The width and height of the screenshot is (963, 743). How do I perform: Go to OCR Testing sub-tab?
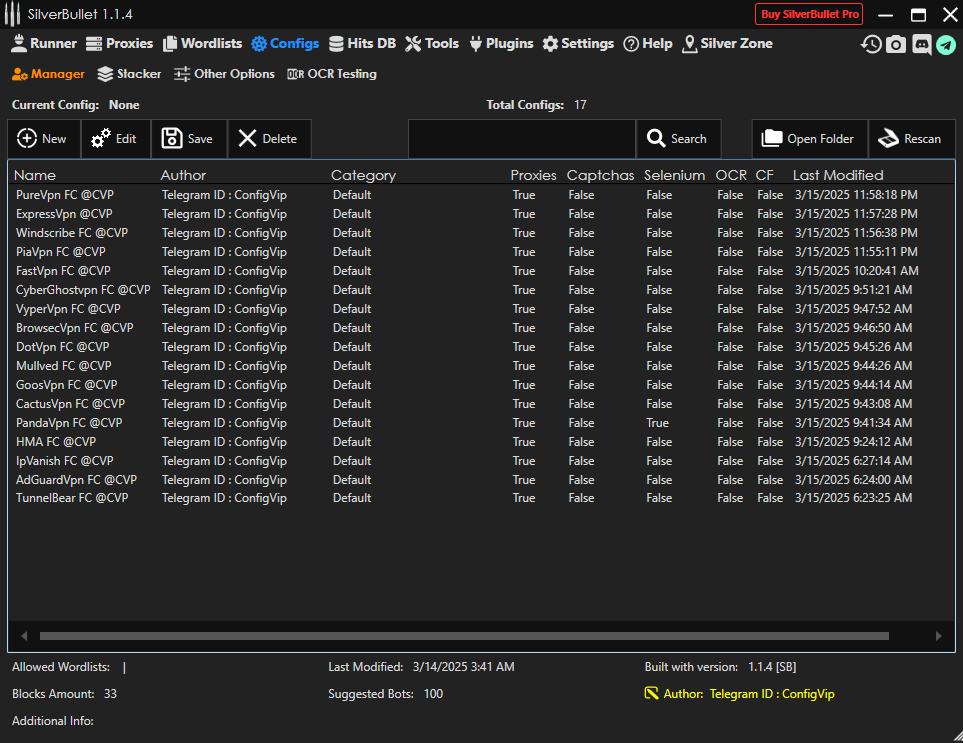click(332, 74)
